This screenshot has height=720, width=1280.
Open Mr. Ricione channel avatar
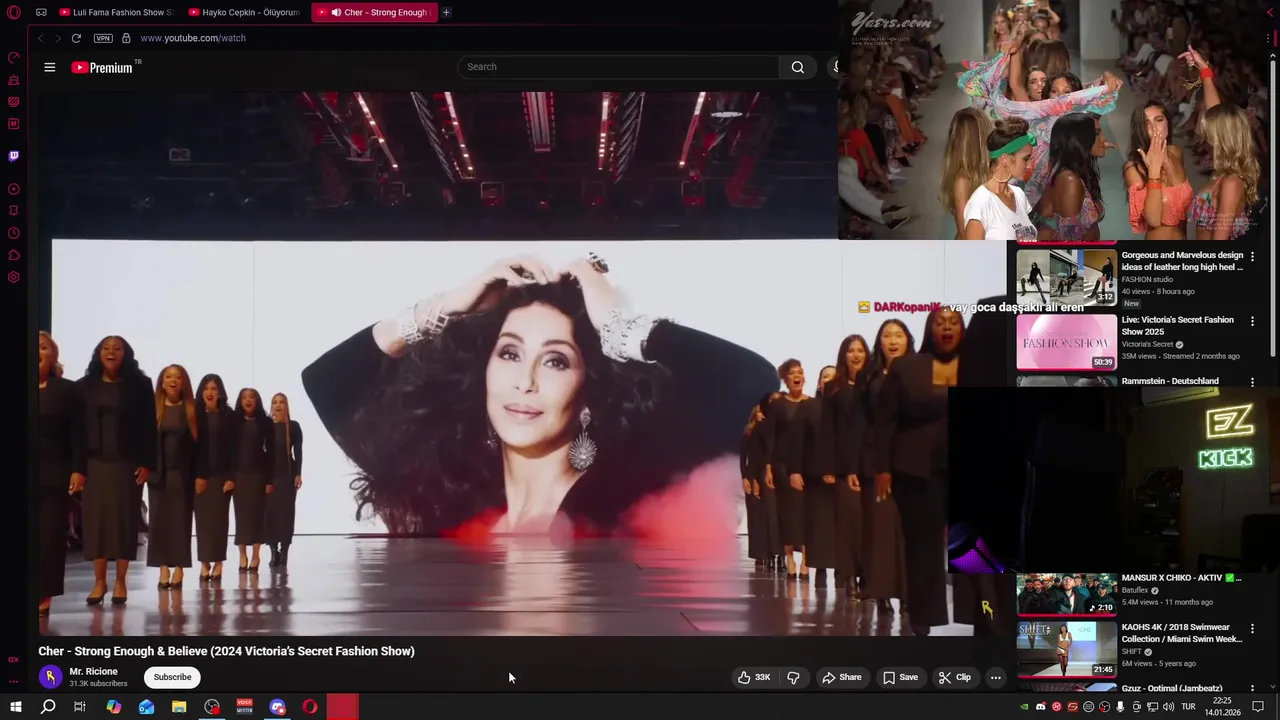click(x=50, y=677)
